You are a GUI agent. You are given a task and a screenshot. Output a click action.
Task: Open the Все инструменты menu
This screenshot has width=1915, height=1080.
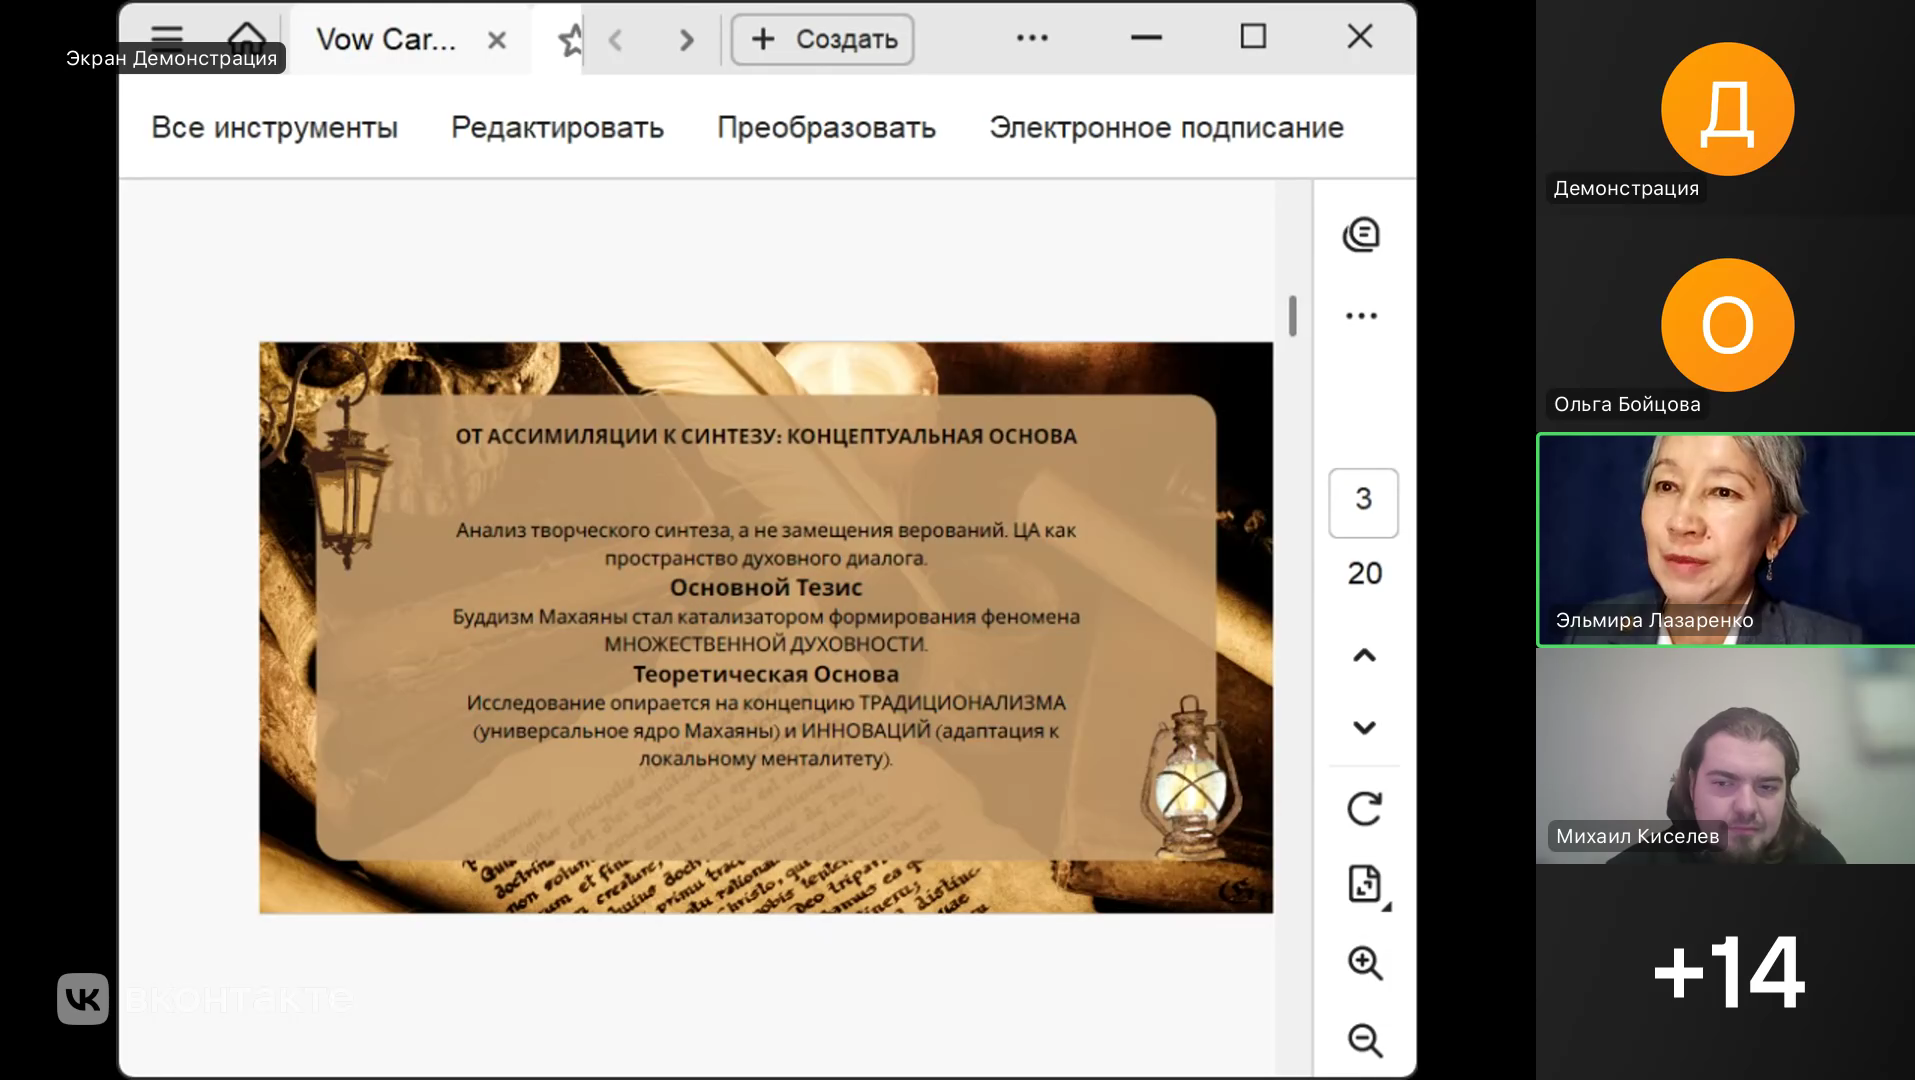[x=274, y=128]
